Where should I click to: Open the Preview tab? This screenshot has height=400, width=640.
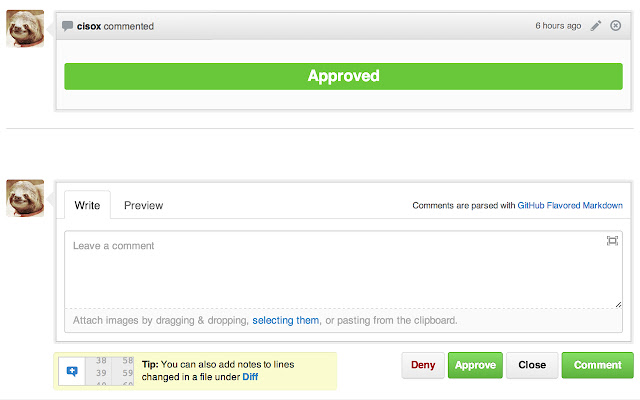tap(143, 205)
